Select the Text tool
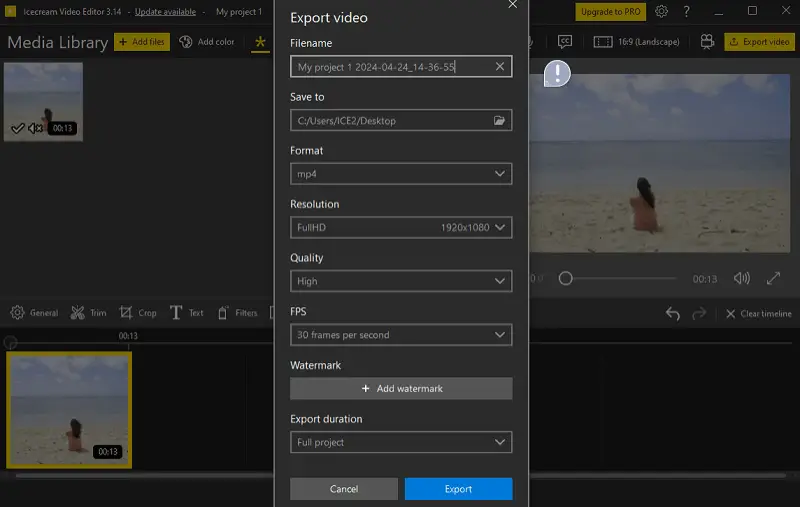Image resolution: width=800 pixels, height=507 pixels. click(186, 313)
